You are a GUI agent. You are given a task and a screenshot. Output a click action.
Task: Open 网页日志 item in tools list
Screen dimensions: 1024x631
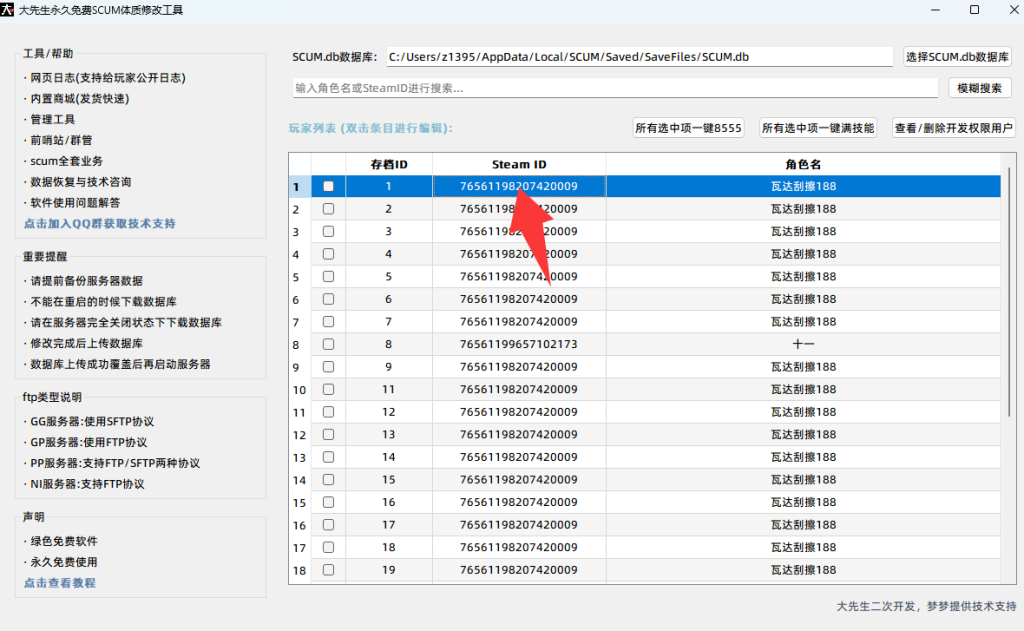105,77
